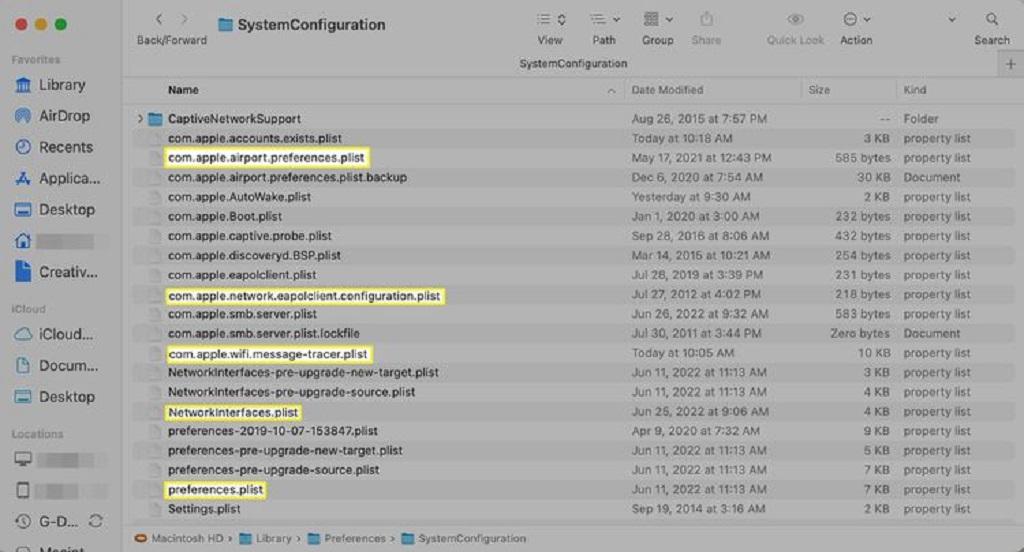The width and height of the screenshot is (1024, 552).
Task: Select com.apple.Boot.plist
Action: click(225, 216)
